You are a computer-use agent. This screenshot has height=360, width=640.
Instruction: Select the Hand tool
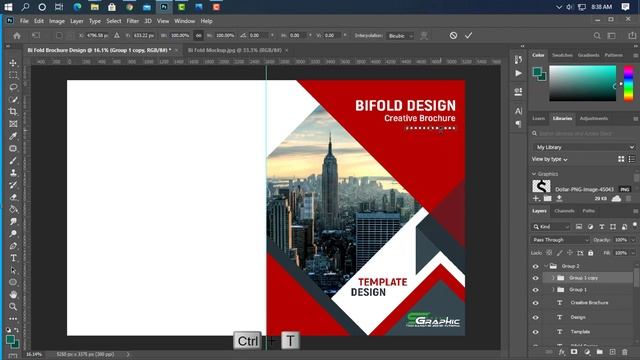pos(13,294)
